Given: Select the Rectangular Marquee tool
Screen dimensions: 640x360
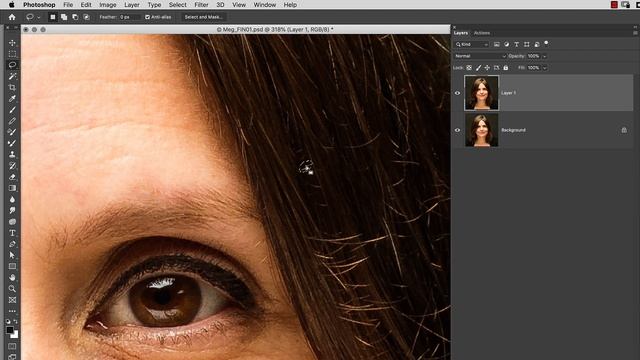Looking at the screenshot, I should click(12, 54).
